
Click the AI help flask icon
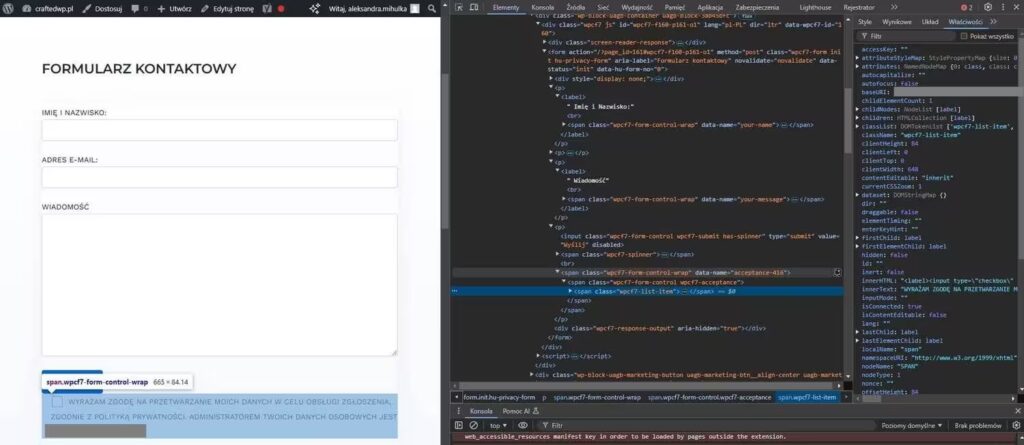tap(536, 411)
